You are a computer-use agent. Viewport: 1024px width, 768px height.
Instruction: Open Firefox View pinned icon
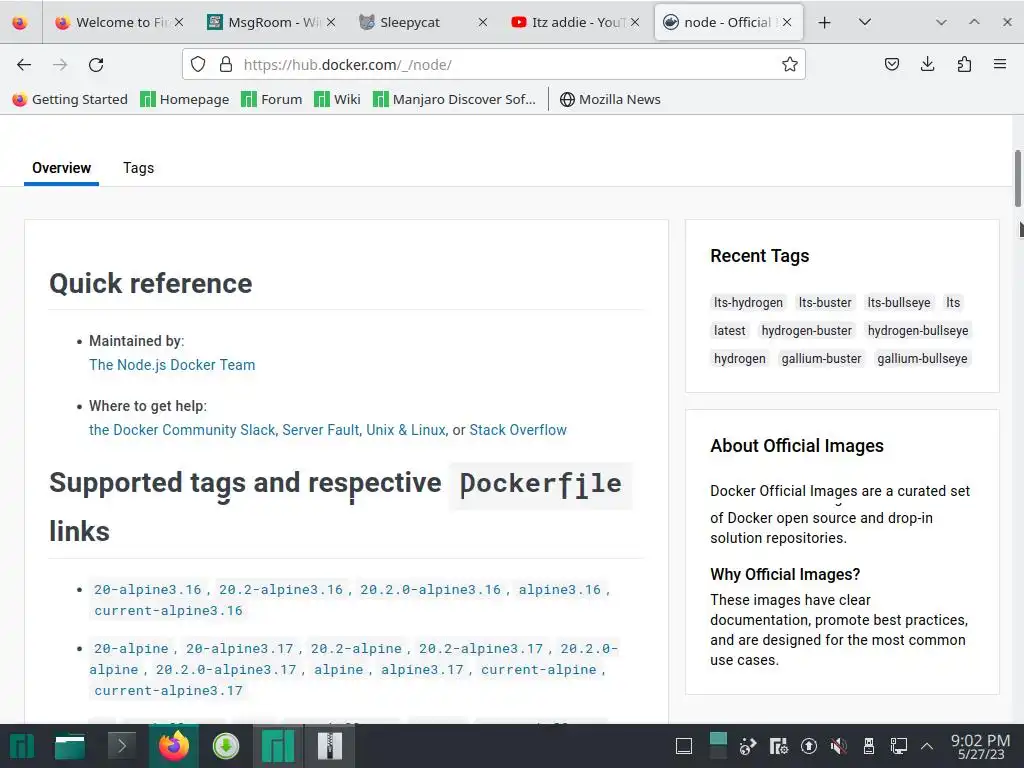(x=20, y=22)
